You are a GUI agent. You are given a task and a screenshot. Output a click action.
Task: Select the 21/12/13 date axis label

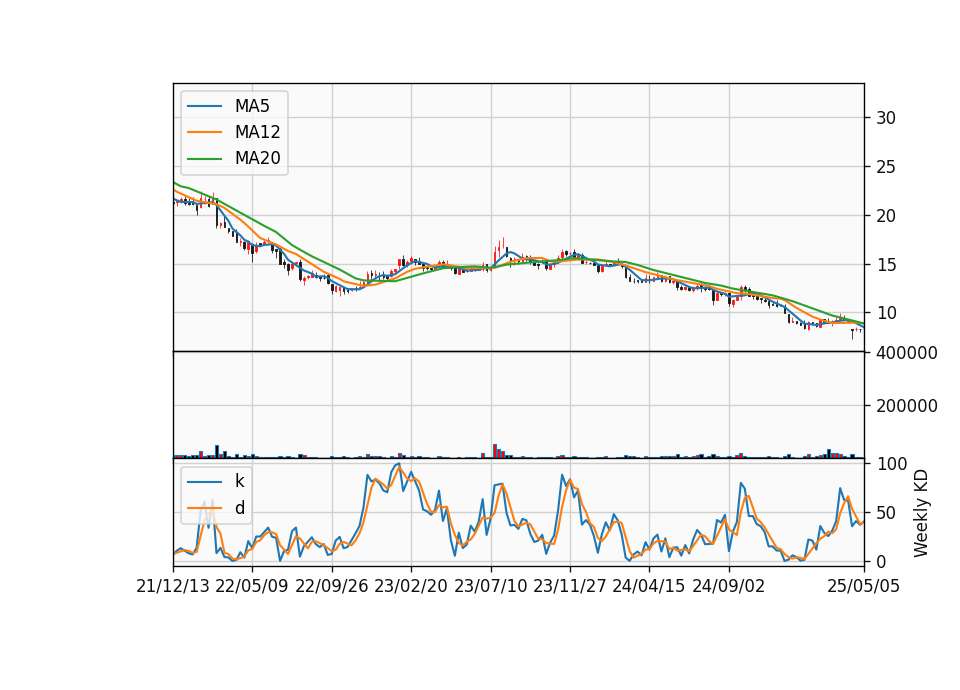click(173, 587)
